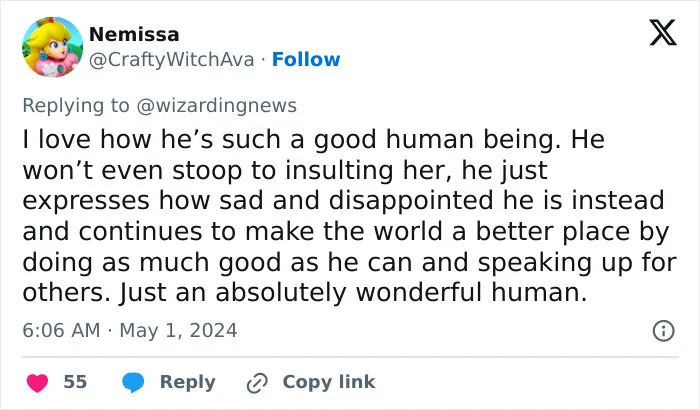
Task: Open Nemissa's Princess Peach profile avatar
Action: pos(53,47)
